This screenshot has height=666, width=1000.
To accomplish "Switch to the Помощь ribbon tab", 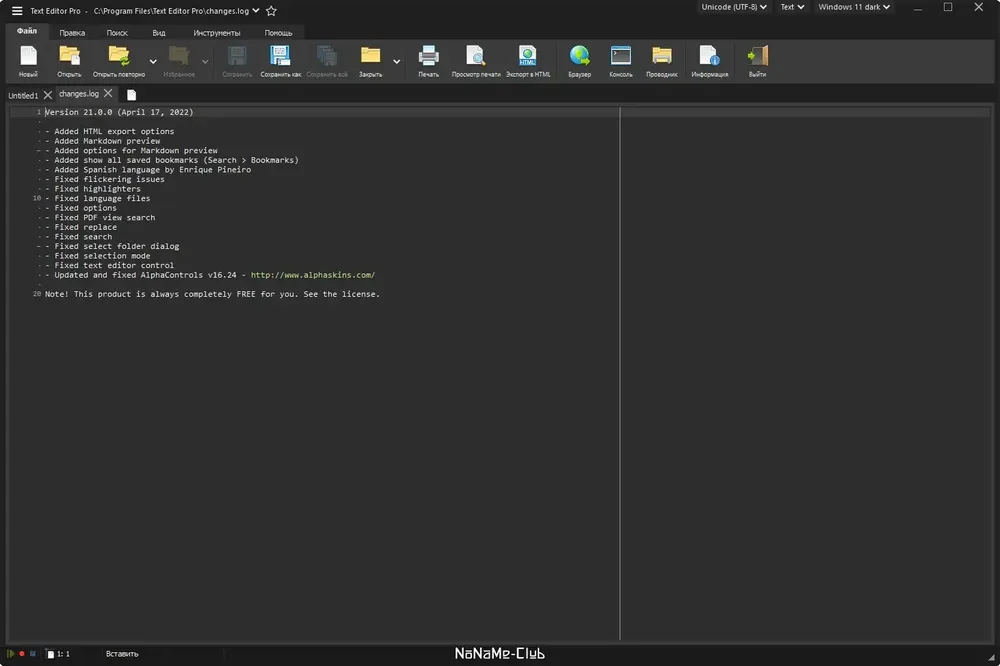I will pos(279,33).
